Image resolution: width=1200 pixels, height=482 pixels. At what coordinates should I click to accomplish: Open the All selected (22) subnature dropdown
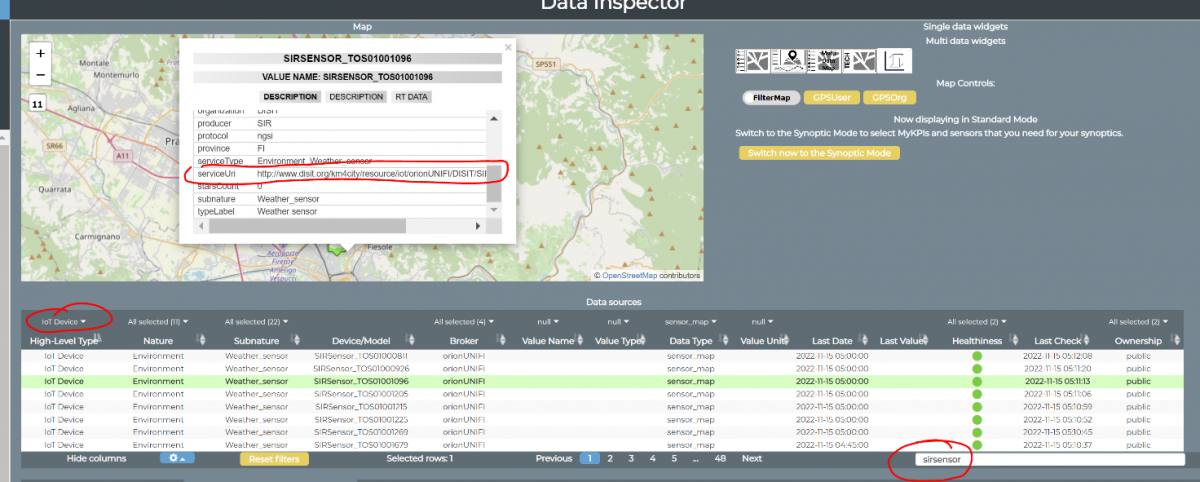point(256,322)
